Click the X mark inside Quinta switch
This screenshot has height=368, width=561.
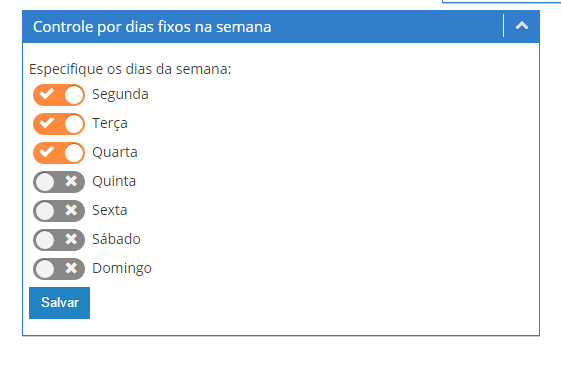click(x=71, y=181)
